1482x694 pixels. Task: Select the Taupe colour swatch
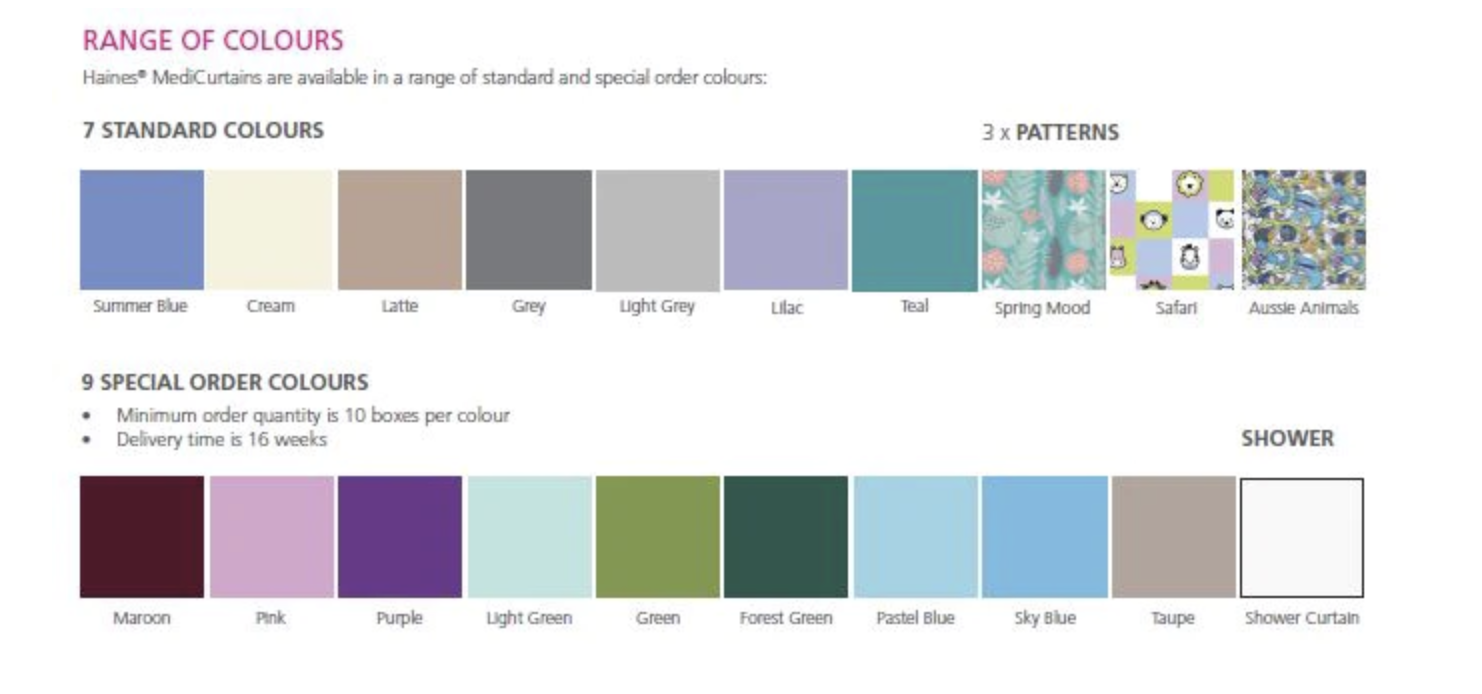click(x=1174, y=537)
